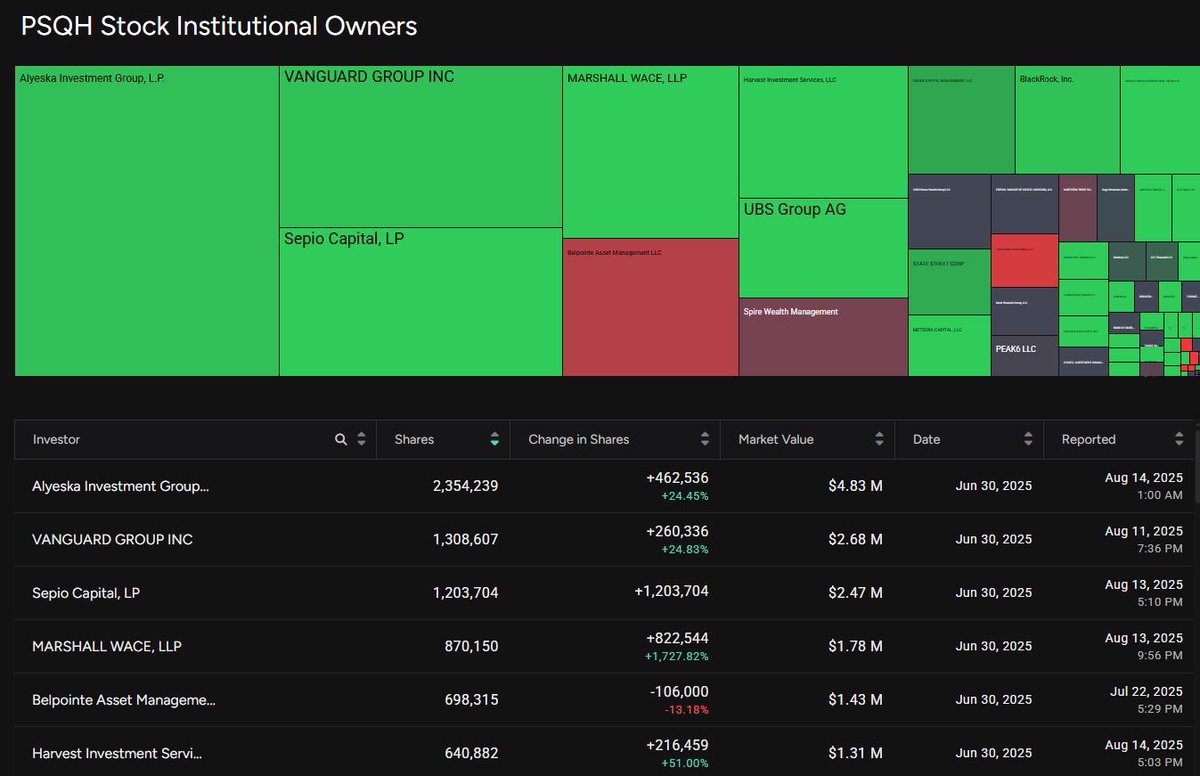Select the 1,308,607 shares value

465,539
